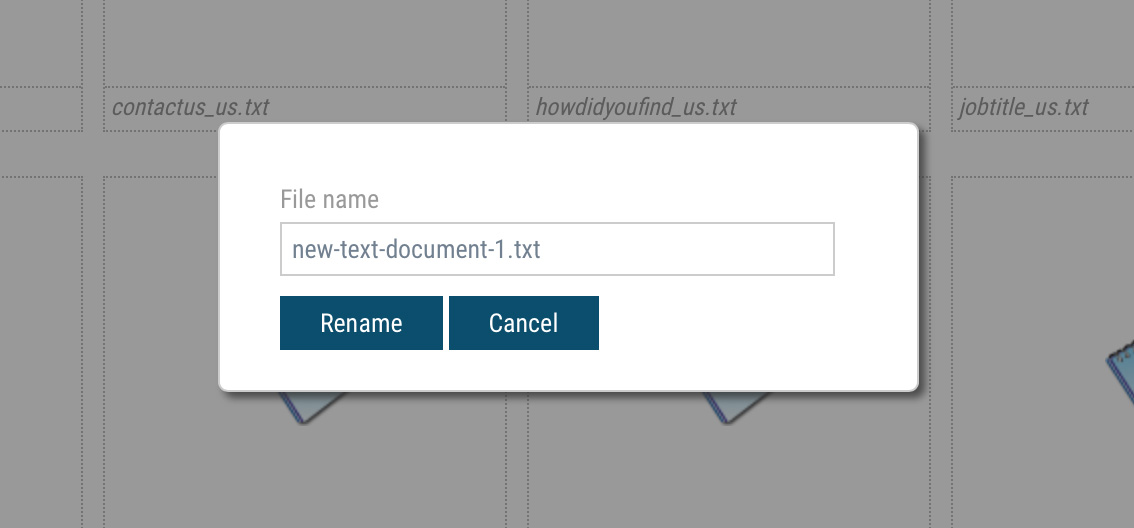Click the leftmost top-row file tile
This screenshot has height=528, width=1134.
pyautogui.click(x=40, y=42)
